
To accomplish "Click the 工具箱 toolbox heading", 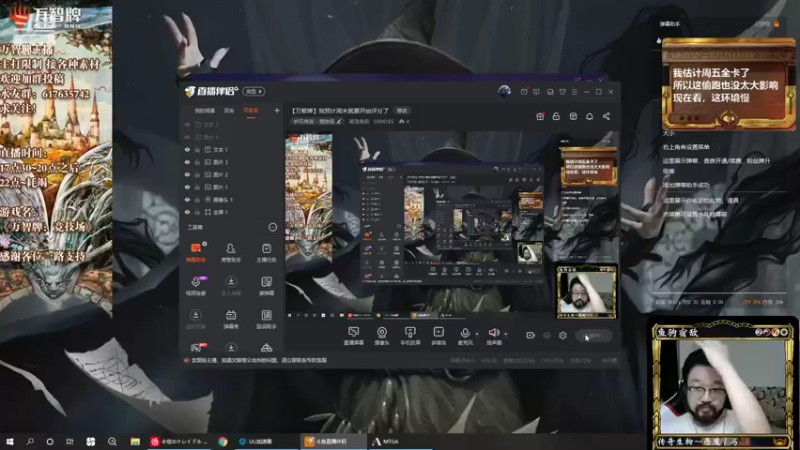I will 195,227.
